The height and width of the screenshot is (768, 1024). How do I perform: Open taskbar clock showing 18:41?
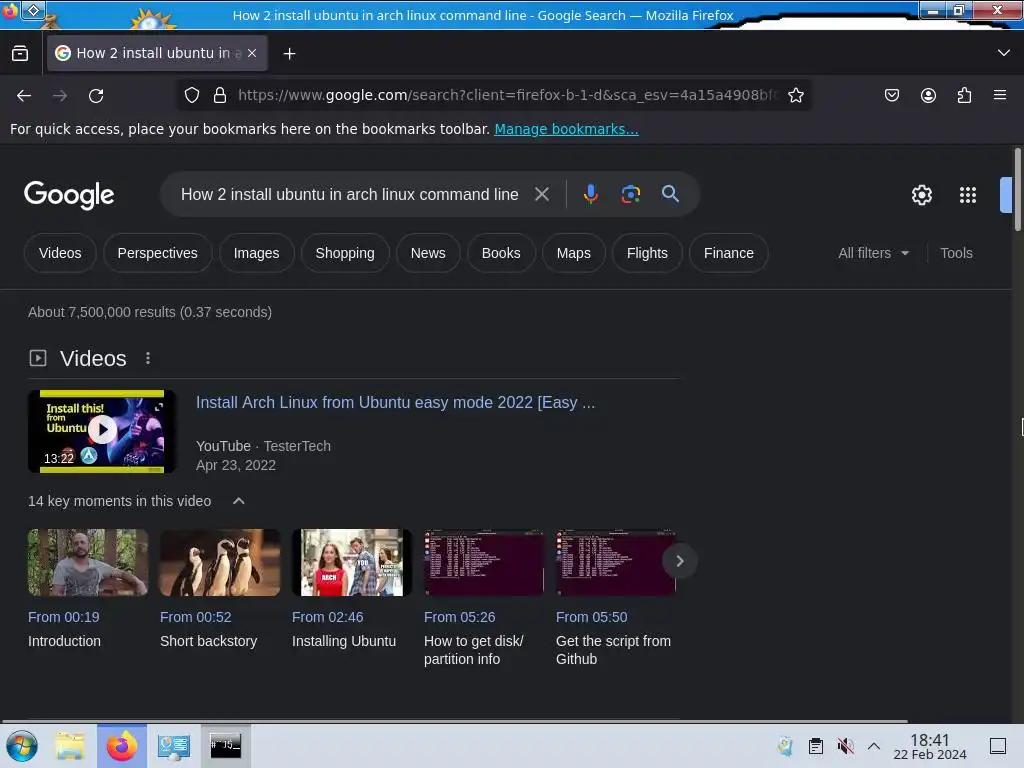click(x=929, y=746)
